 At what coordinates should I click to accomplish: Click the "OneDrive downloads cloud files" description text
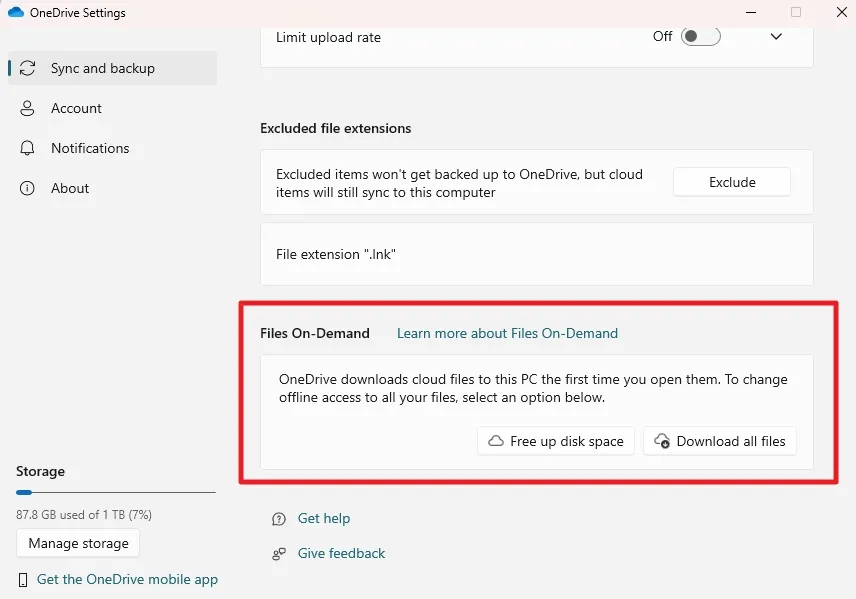click(x=533, y=388)
